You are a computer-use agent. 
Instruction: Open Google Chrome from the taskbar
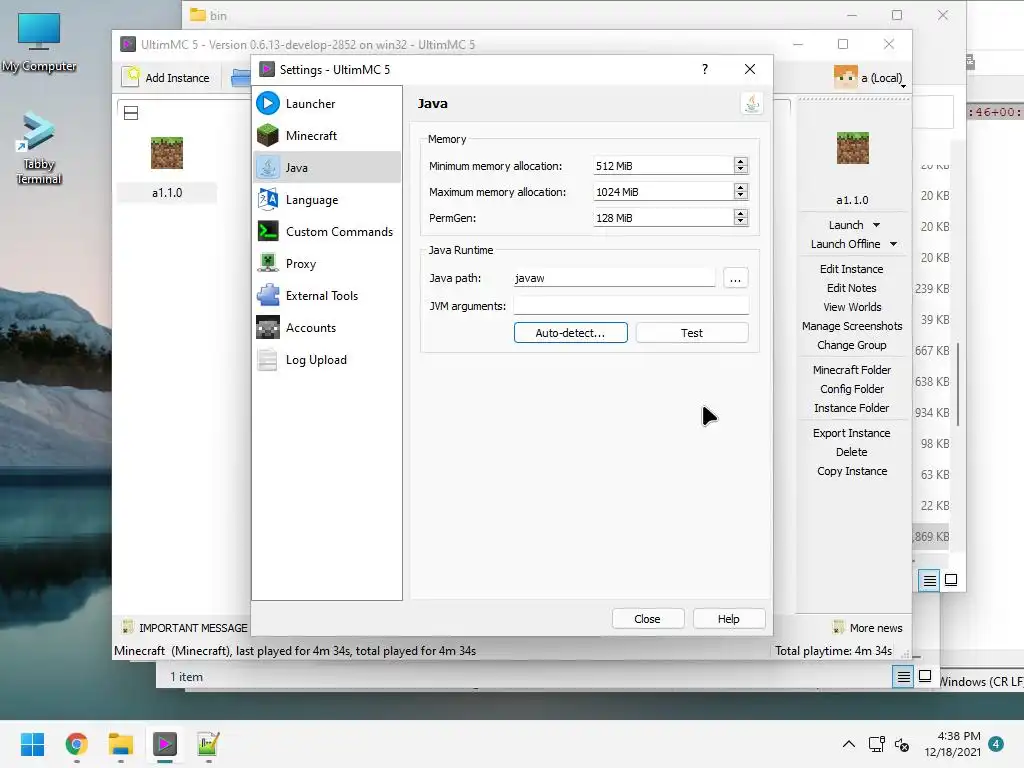point(76,744)
